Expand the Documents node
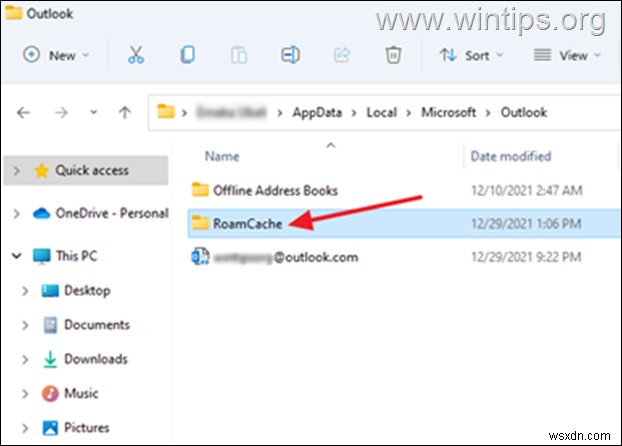This screenshot has width=622, height=446. coord(25,325)
